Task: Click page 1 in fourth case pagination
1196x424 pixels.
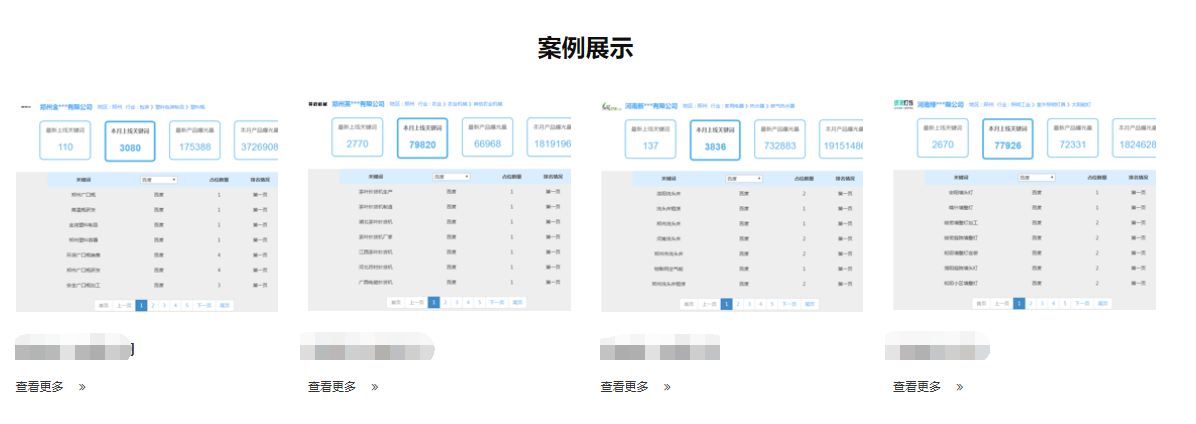Action: 1019,302
